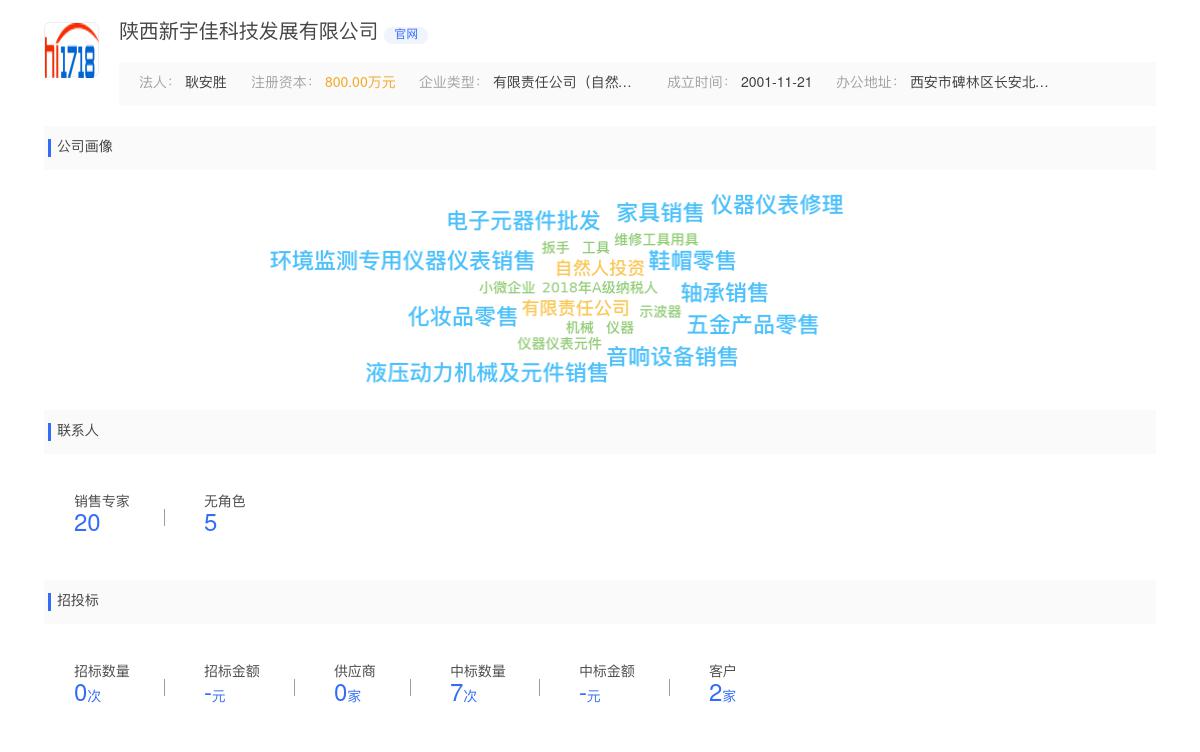Click office address 西安市碑林区长安北...

pyautogui.click(x=979, y=83)
